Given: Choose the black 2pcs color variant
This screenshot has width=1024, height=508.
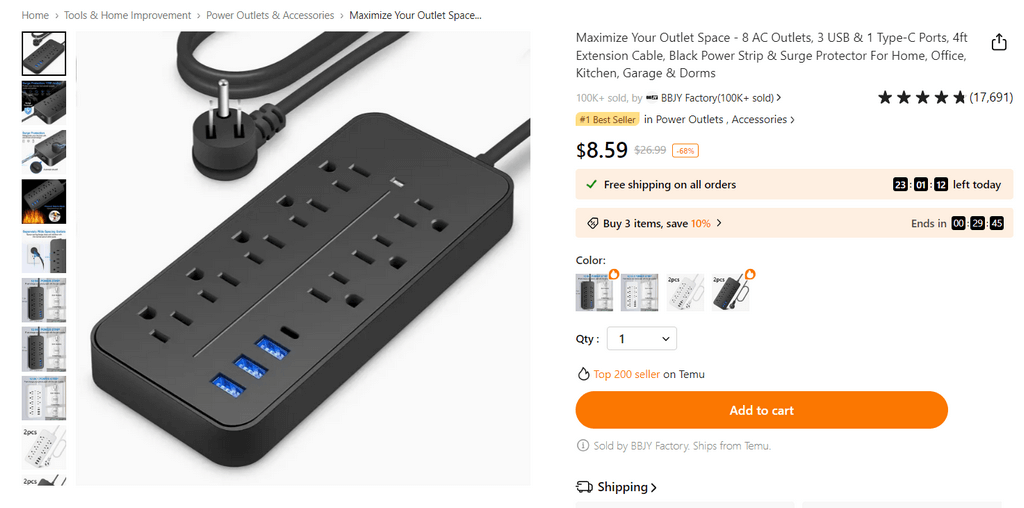Looking at the screenshot, I should [731, 292].
